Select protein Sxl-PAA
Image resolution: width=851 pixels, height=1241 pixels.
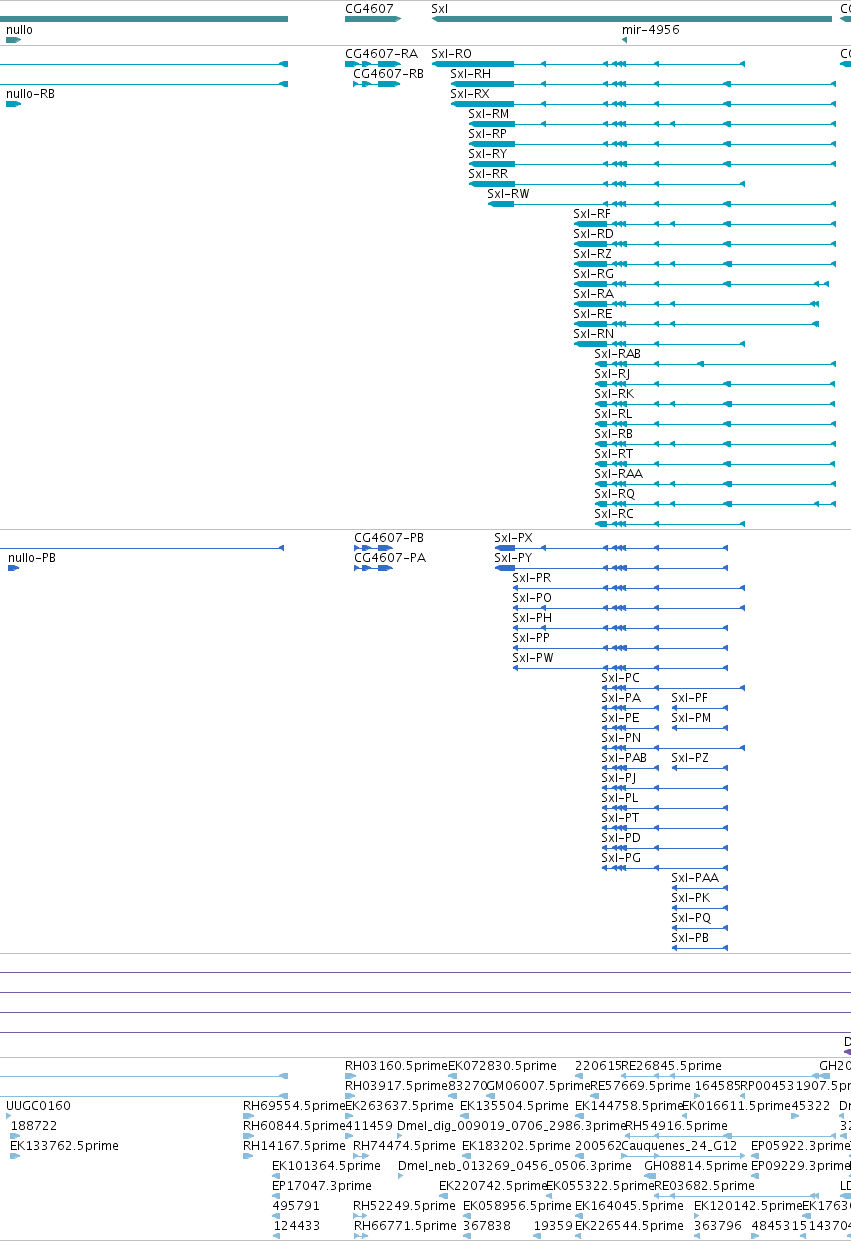click(695, 878)
